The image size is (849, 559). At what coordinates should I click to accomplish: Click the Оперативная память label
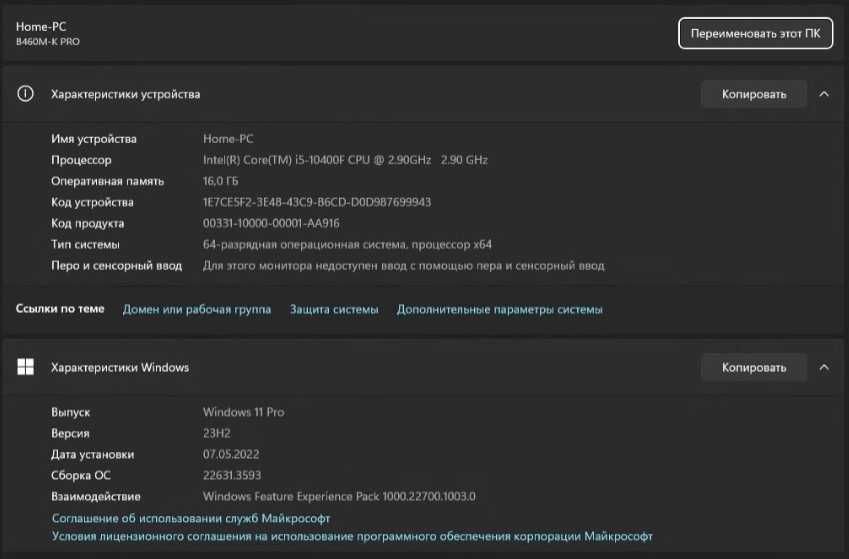[108, 181]
